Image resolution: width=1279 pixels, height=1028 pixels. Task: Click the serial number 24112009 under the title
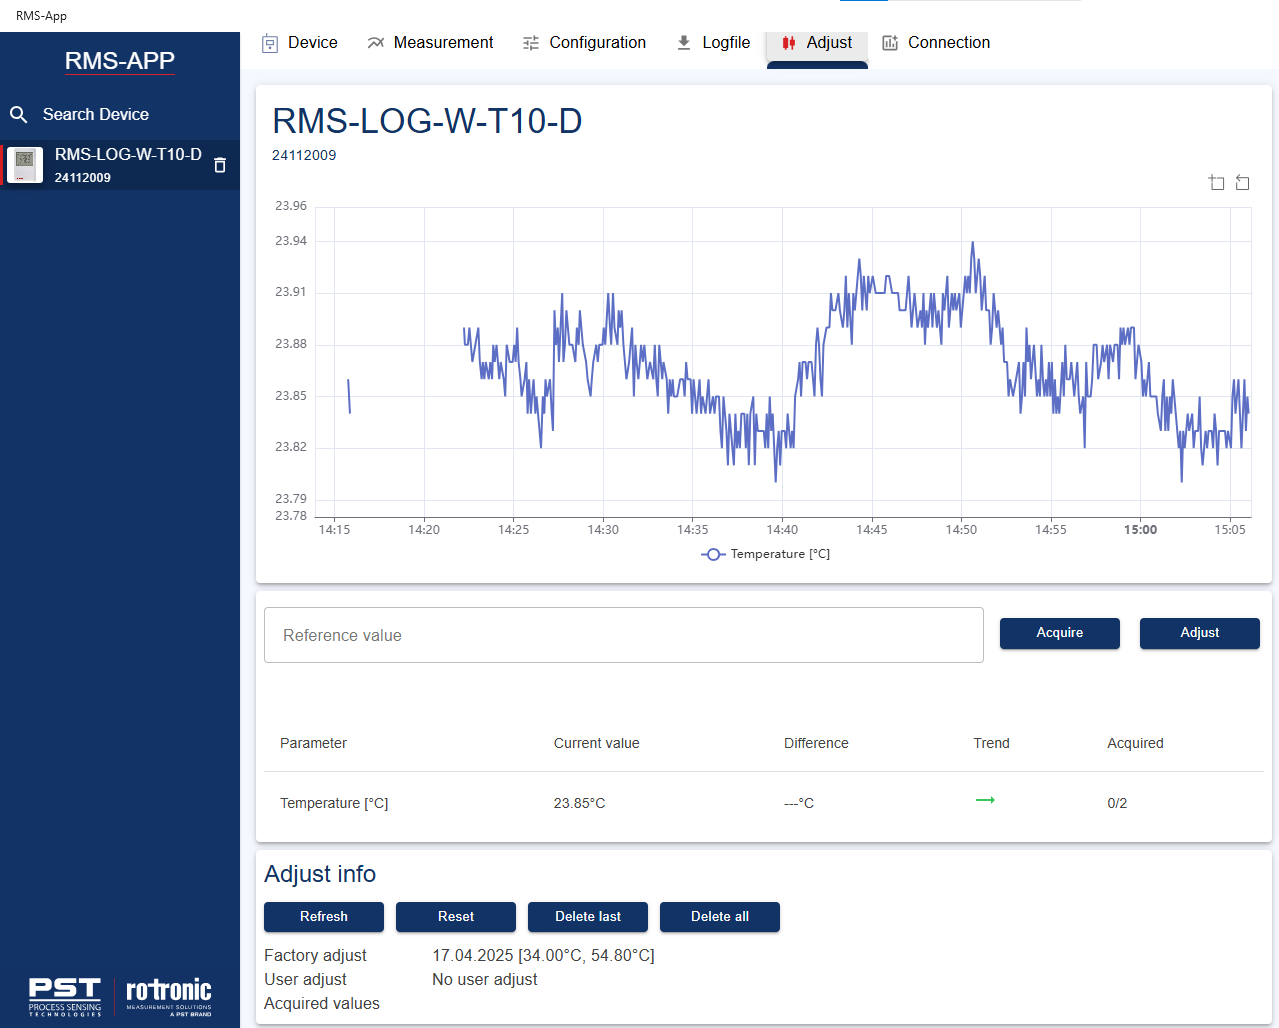(304, 155)
